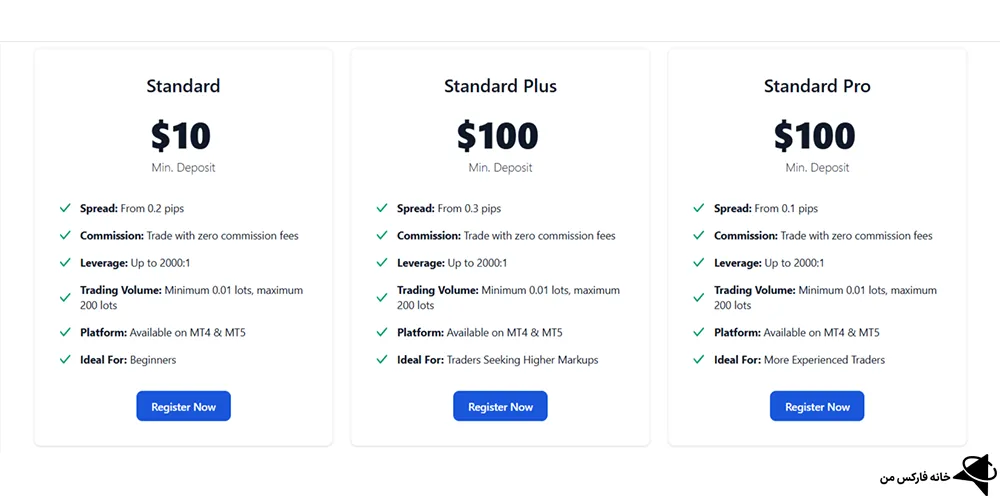Viewport: 1000px width, 500px height.
Task: Click the Leverage checkmark in Standard Pro card
Action: 699,262
